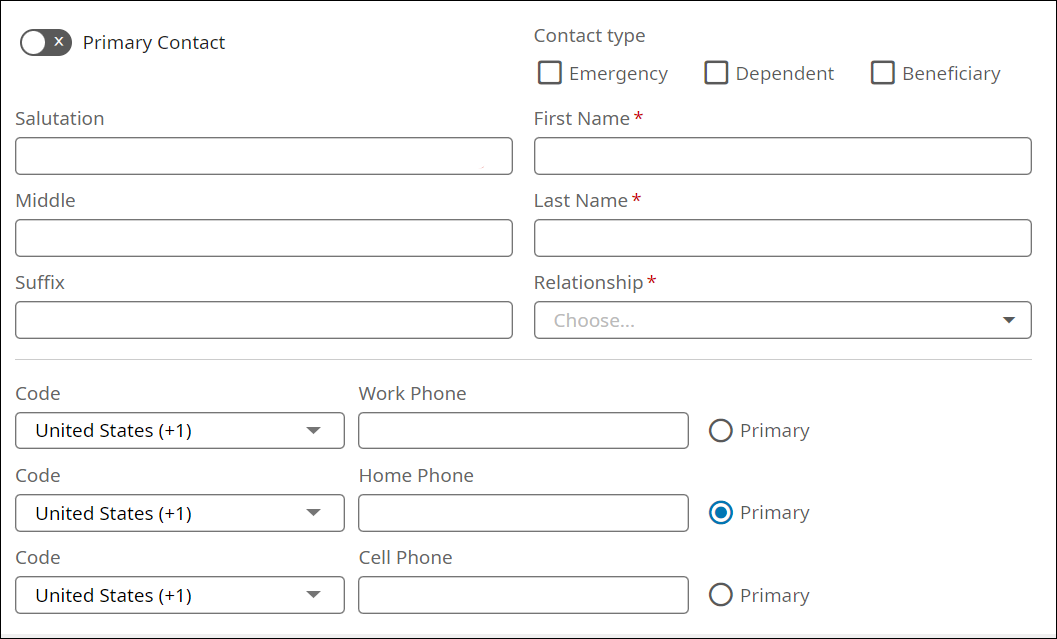Click the Suffix input field
This screenshot has height=639, width=1057.
[264, 320]
